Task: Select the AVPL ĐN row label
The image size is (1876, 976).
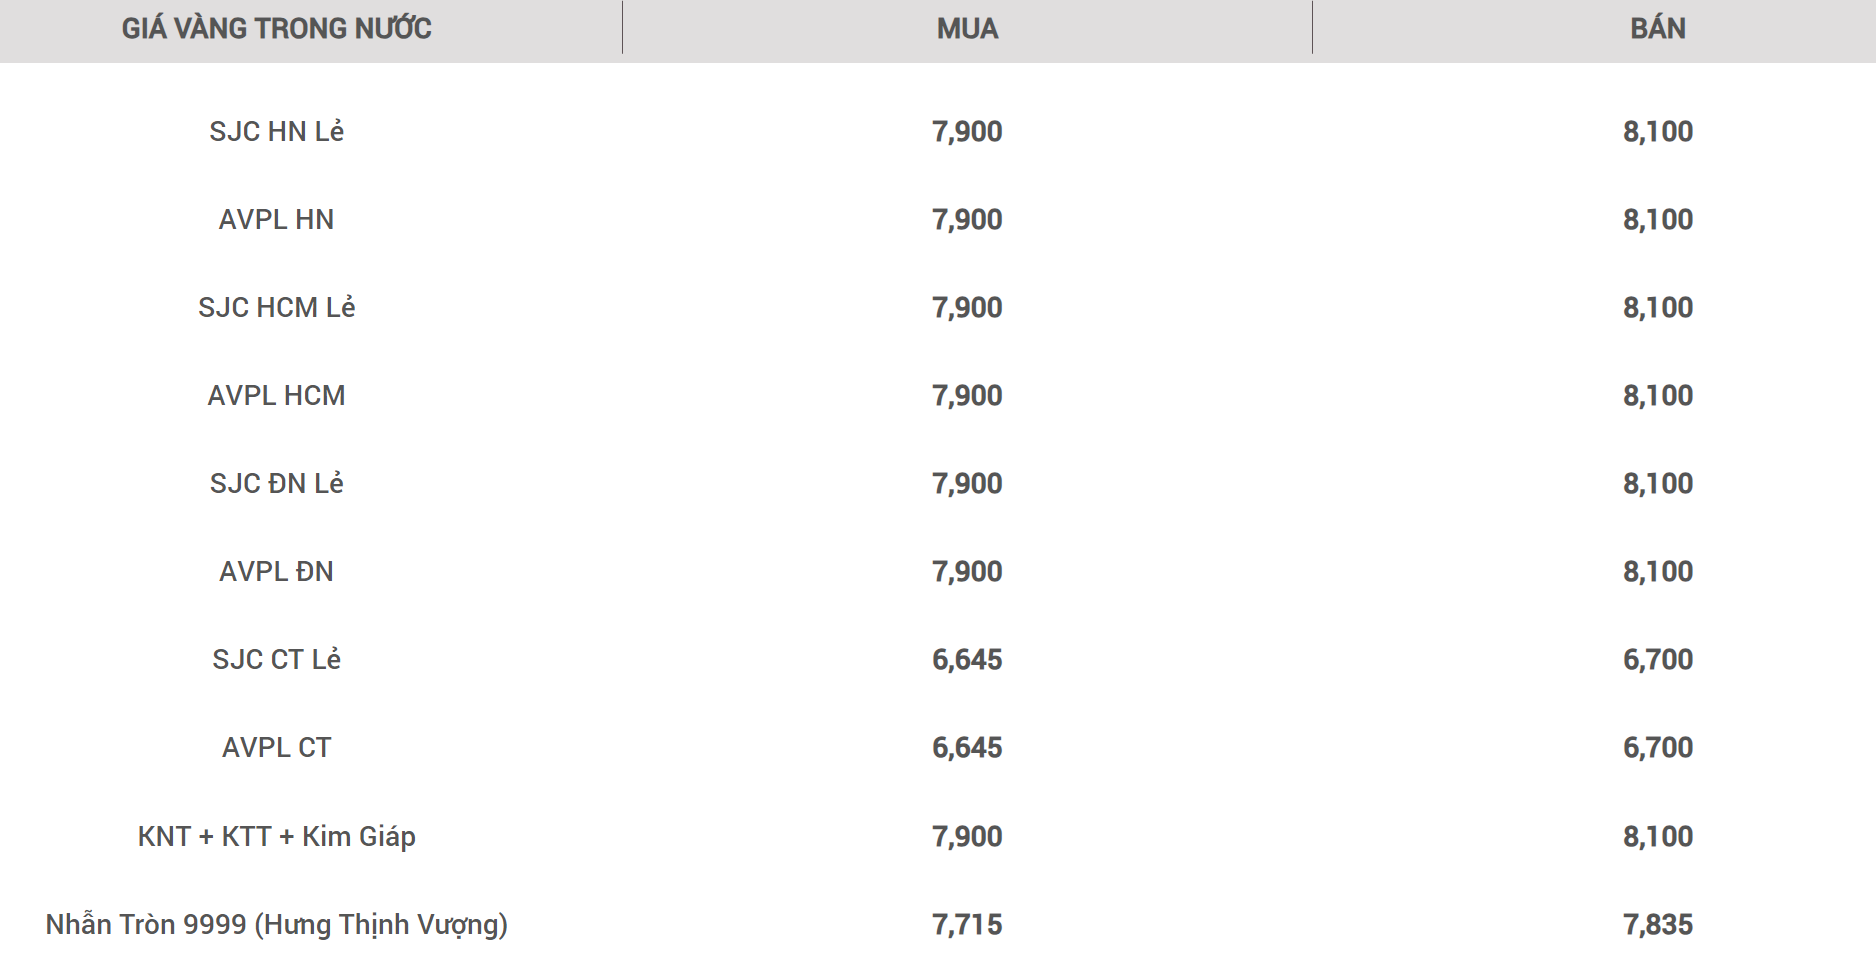Action: coord(277,571)
